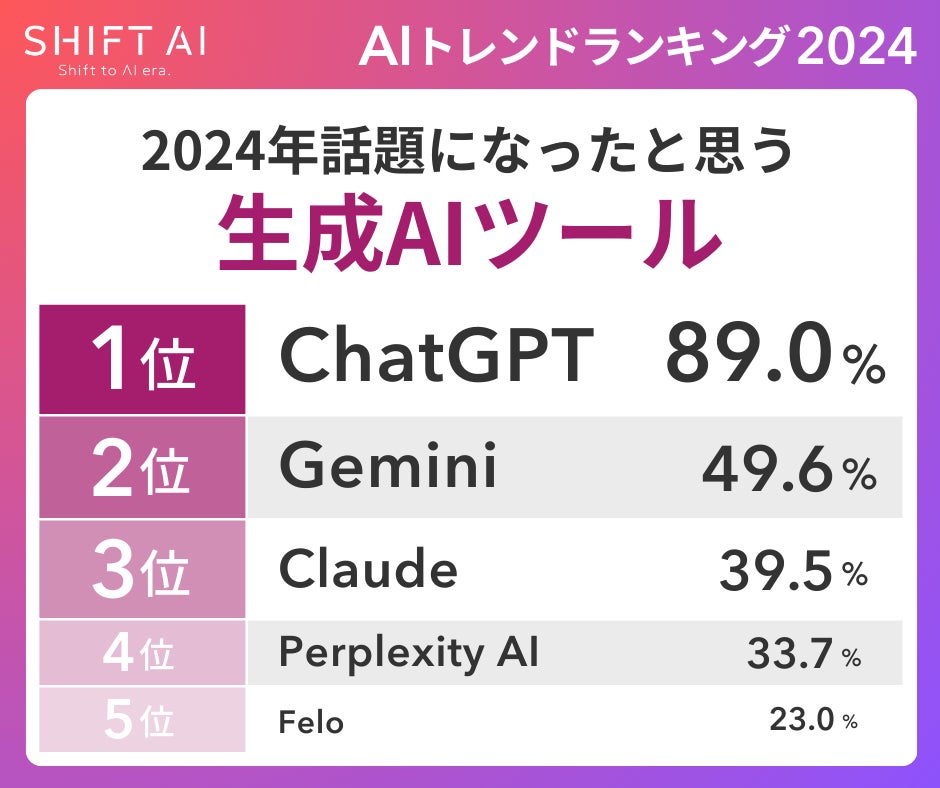The height and width of the screenshot is (788, 940).
Task: Click the Gemini name
Action: tap(388, 466)
